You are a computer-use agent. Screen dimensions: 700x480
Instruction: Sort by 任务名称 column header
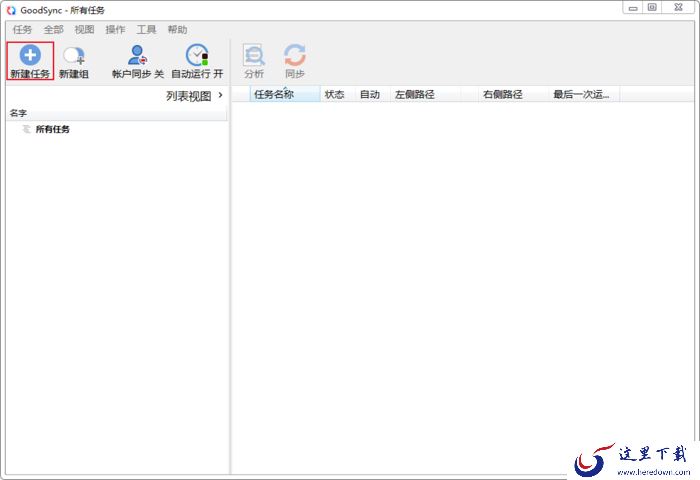(285, 94)
